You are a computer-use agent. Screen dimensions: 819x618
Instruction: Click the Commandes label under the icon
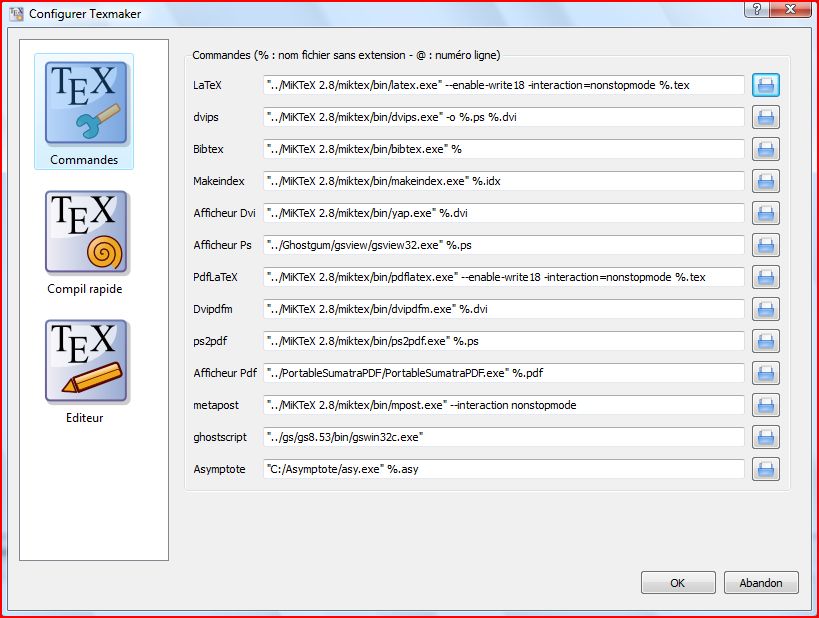[84, 160]
